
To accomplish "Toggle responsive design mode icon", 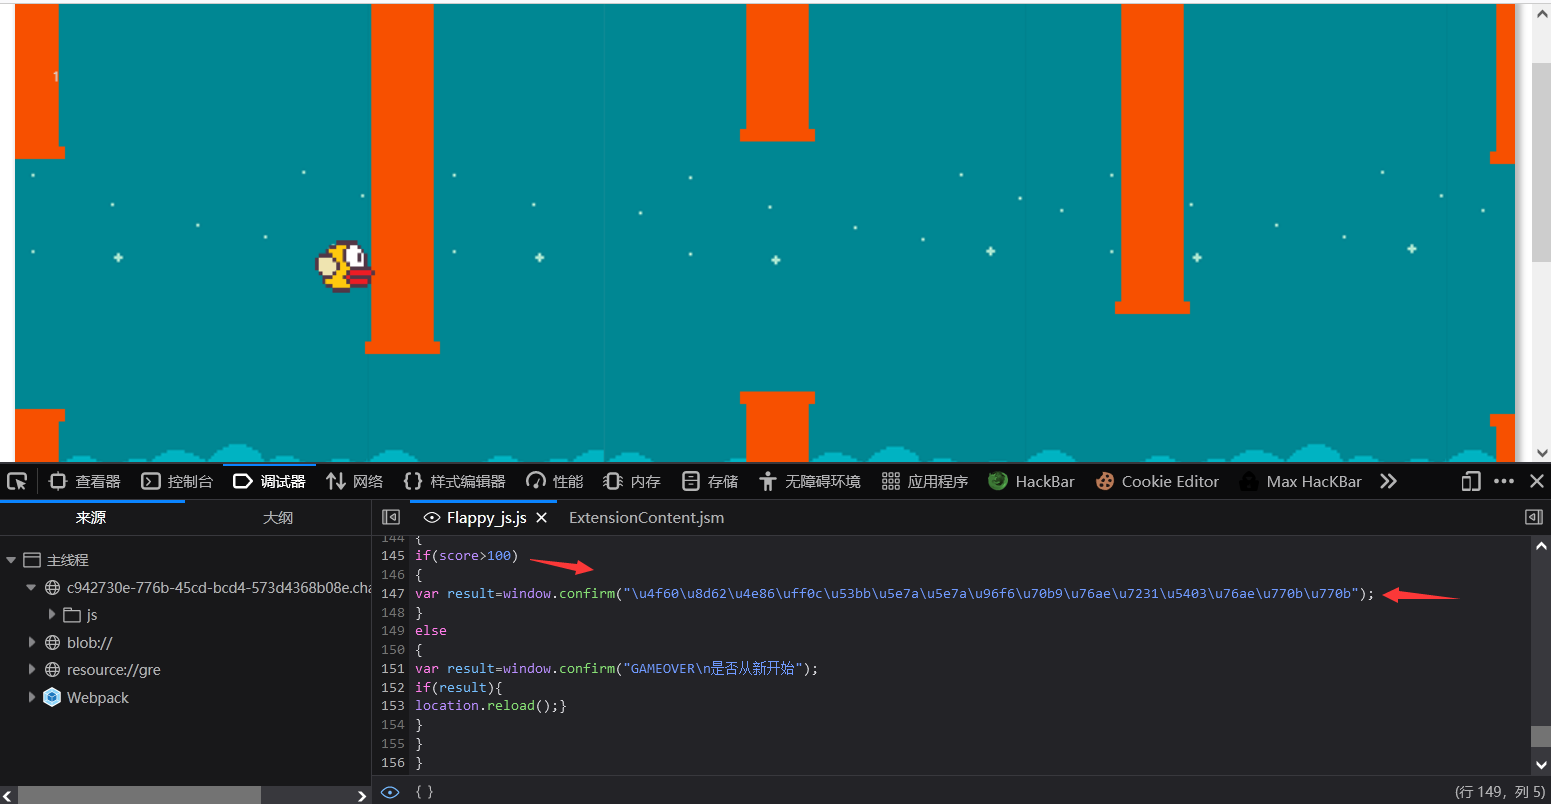I will [x=1470, y=481].
